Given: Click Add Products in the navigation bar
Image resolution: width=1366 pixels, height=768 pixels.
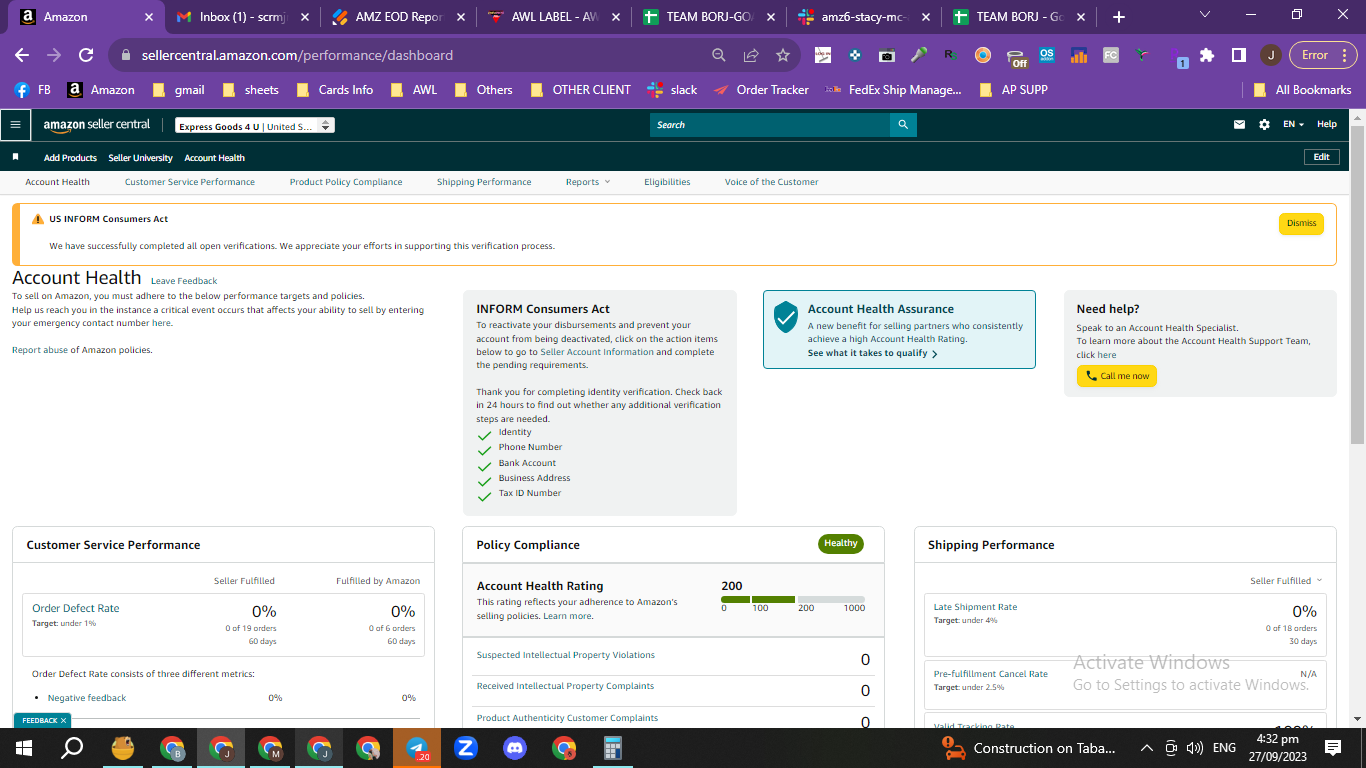Looking at the screenshot, I should (x=70, y=158).
